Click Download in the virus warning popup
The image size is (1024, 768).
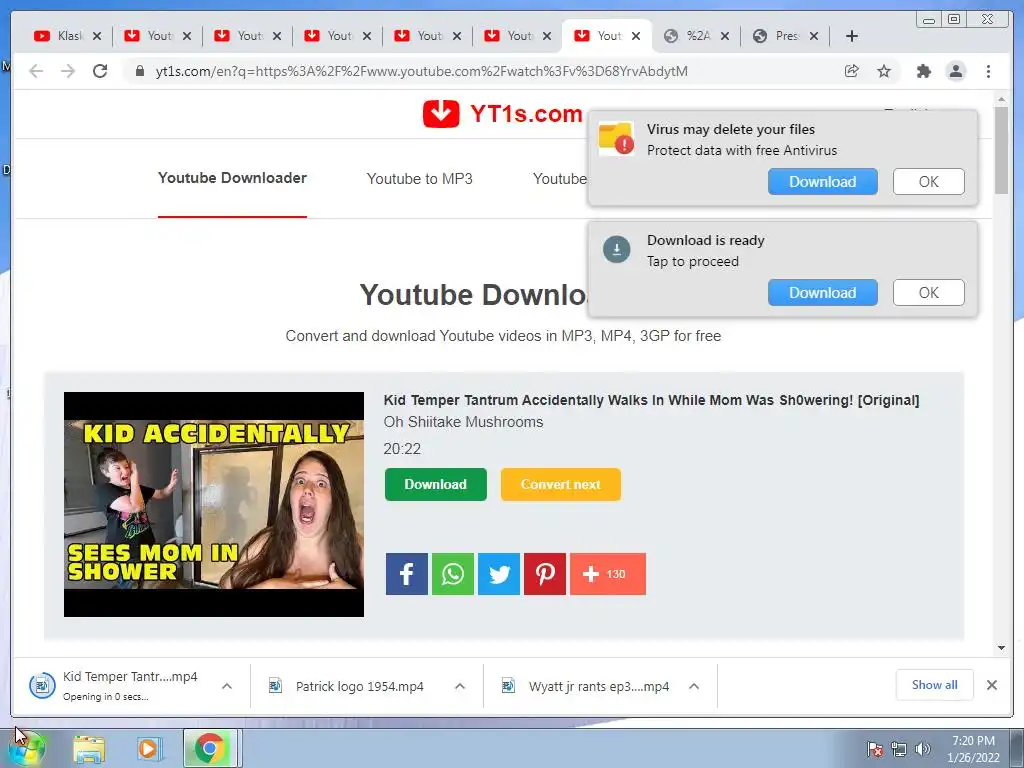pos(823,182)
